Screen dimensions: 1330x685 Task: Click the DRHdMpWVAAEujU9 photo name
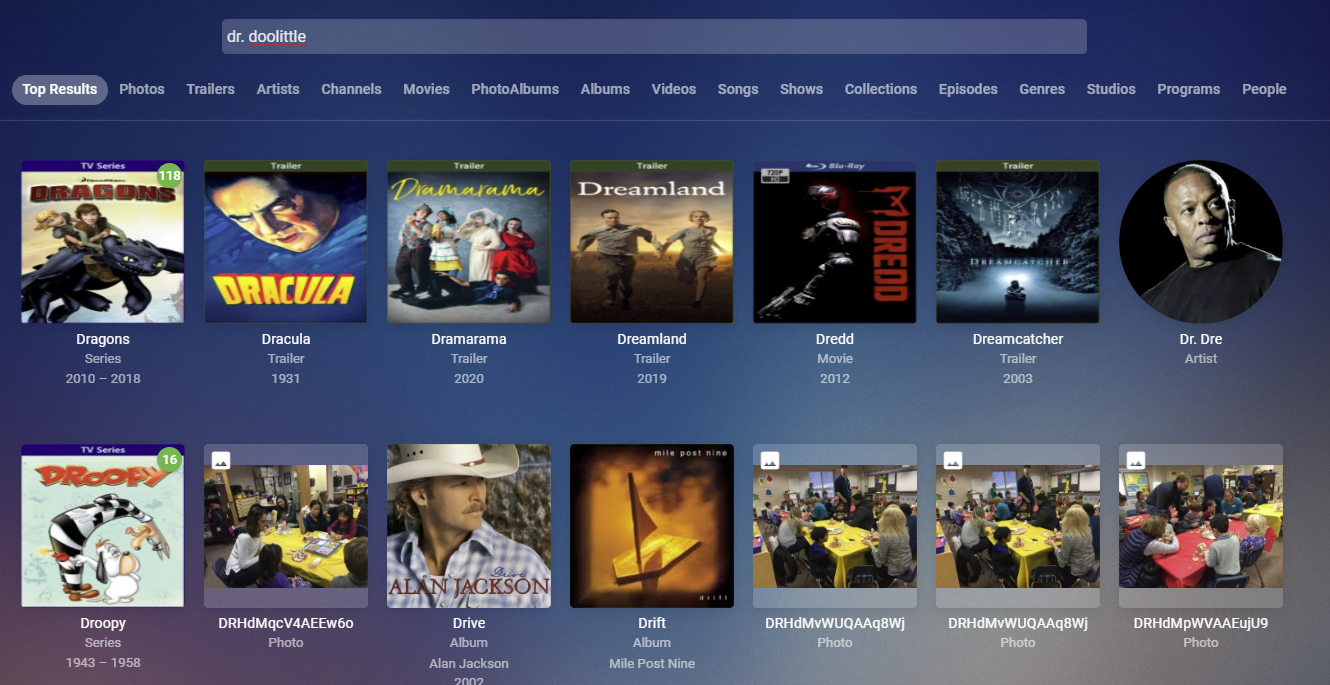coord(1201,623)
